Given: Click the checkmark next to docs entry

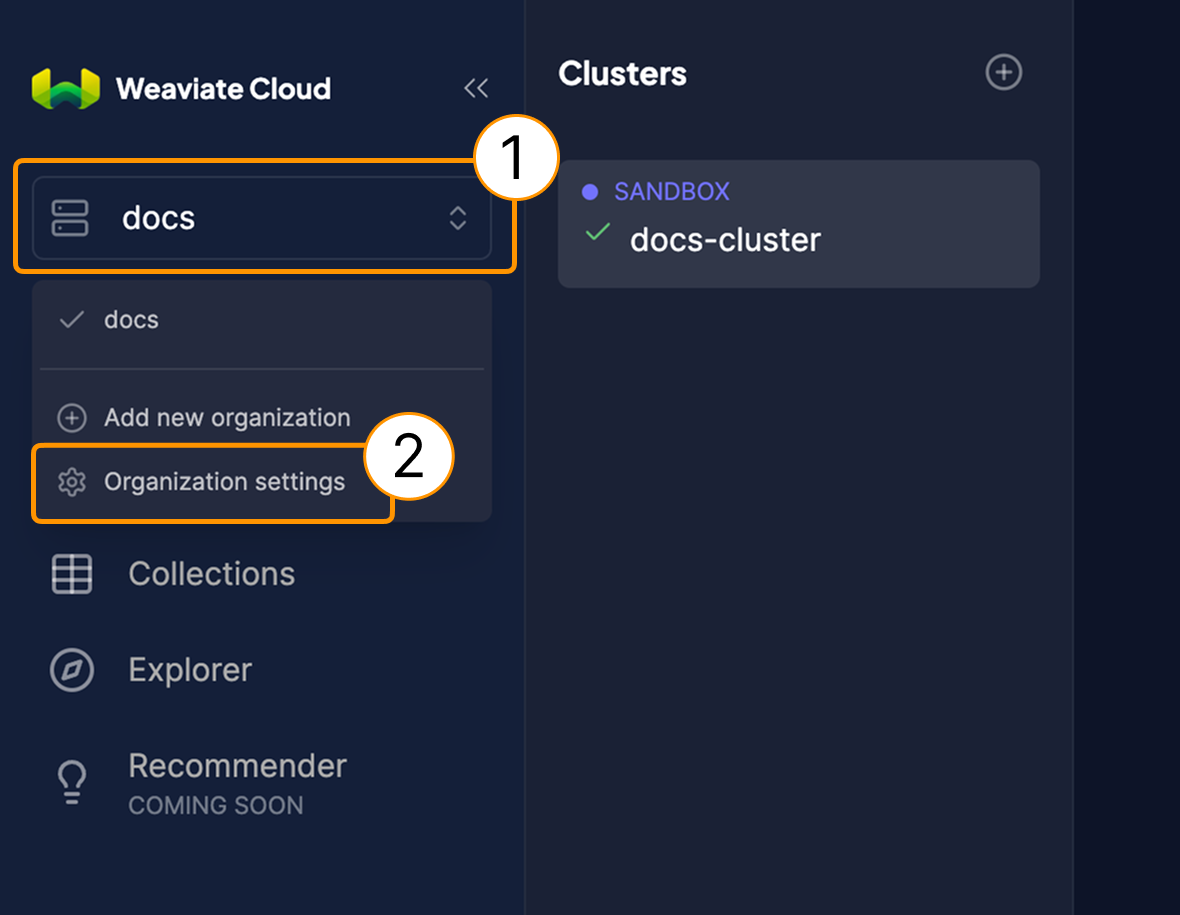Looking at the screenshot, I should click(71, 320).
